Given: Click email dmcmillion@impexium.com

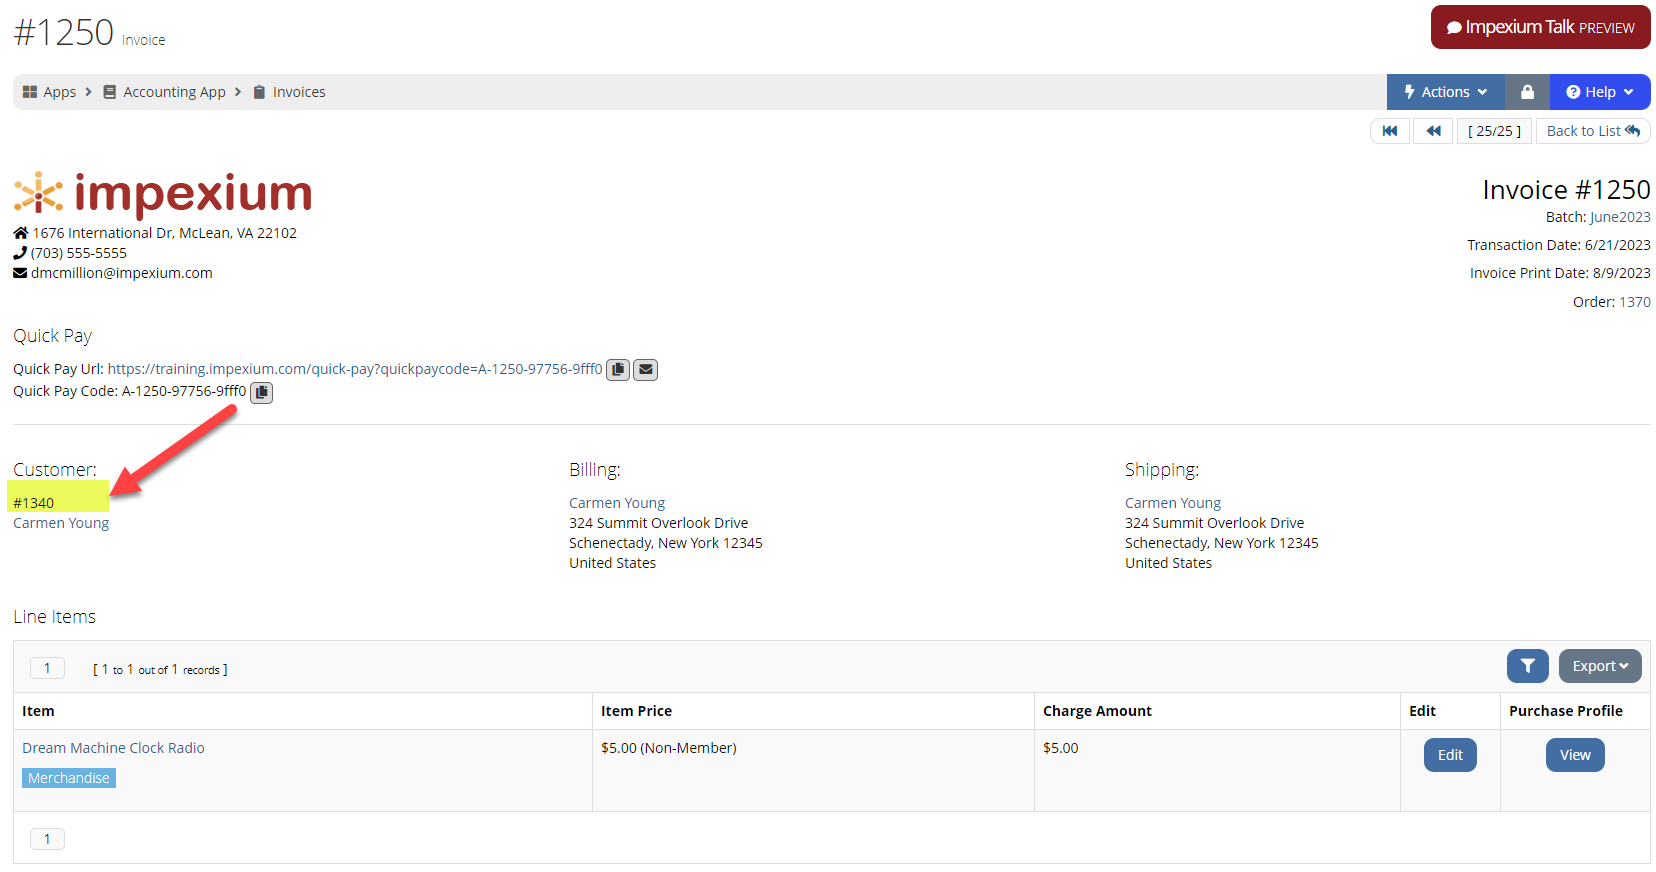Looking at the screenshot, I should [121, 273].
